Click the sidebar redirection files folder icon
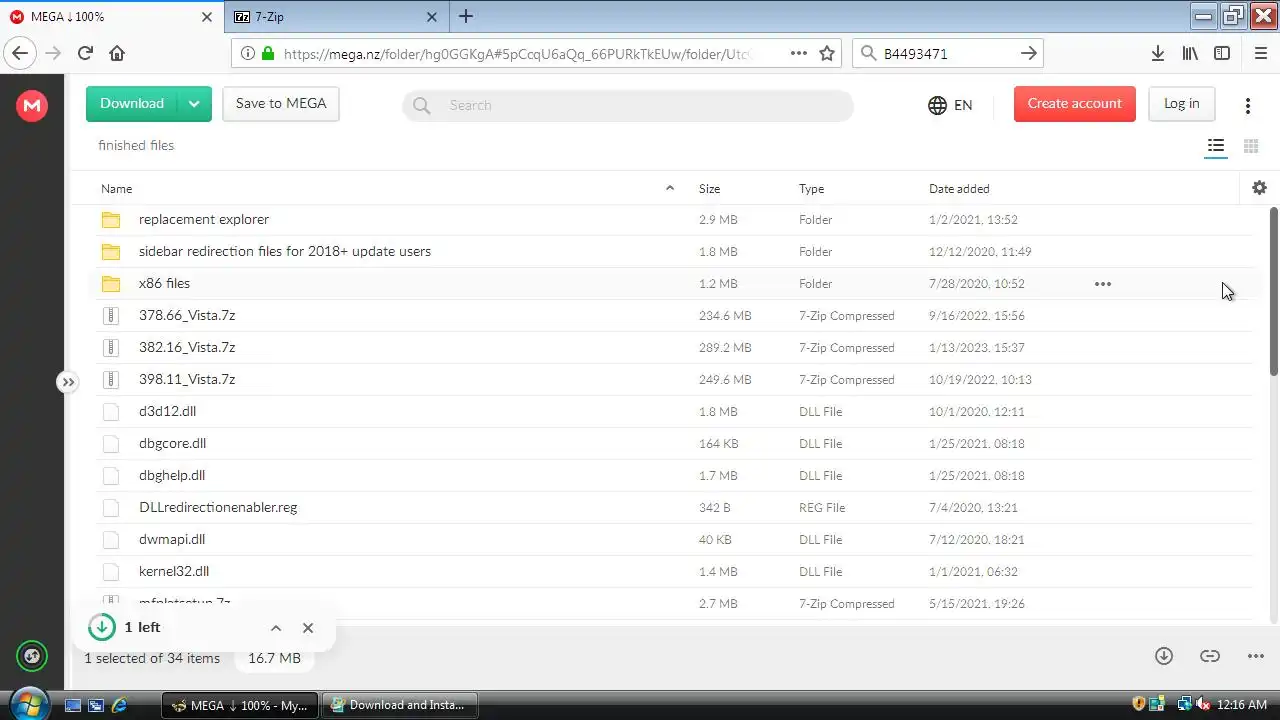Image resolution: width=1280 pixels, height=720 pixels. pyautogui.click(x=111, y=252)
